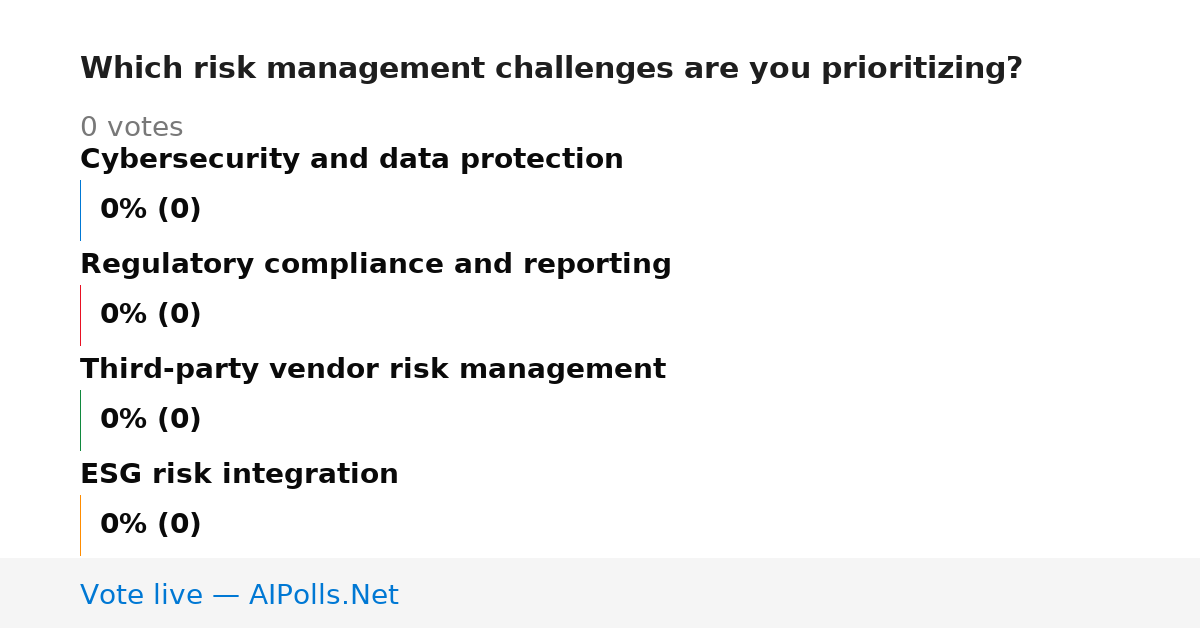Click the word 'prioritizing?' in the title
The image size is (1200, 628).
[922, 69]
